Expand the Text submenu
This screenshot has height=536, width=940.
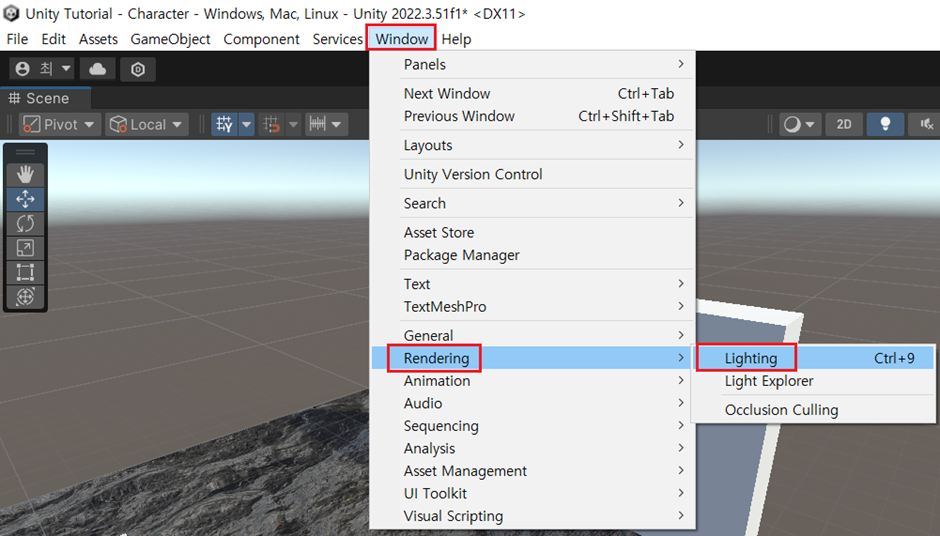(x=532, y=284)
